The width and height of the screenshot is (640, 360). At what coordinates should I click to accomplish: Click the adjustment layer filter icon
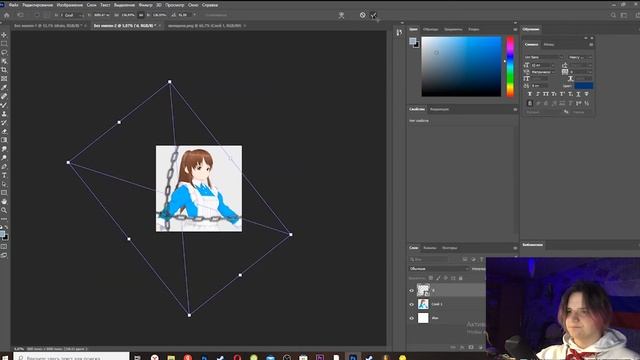(473, 259)
